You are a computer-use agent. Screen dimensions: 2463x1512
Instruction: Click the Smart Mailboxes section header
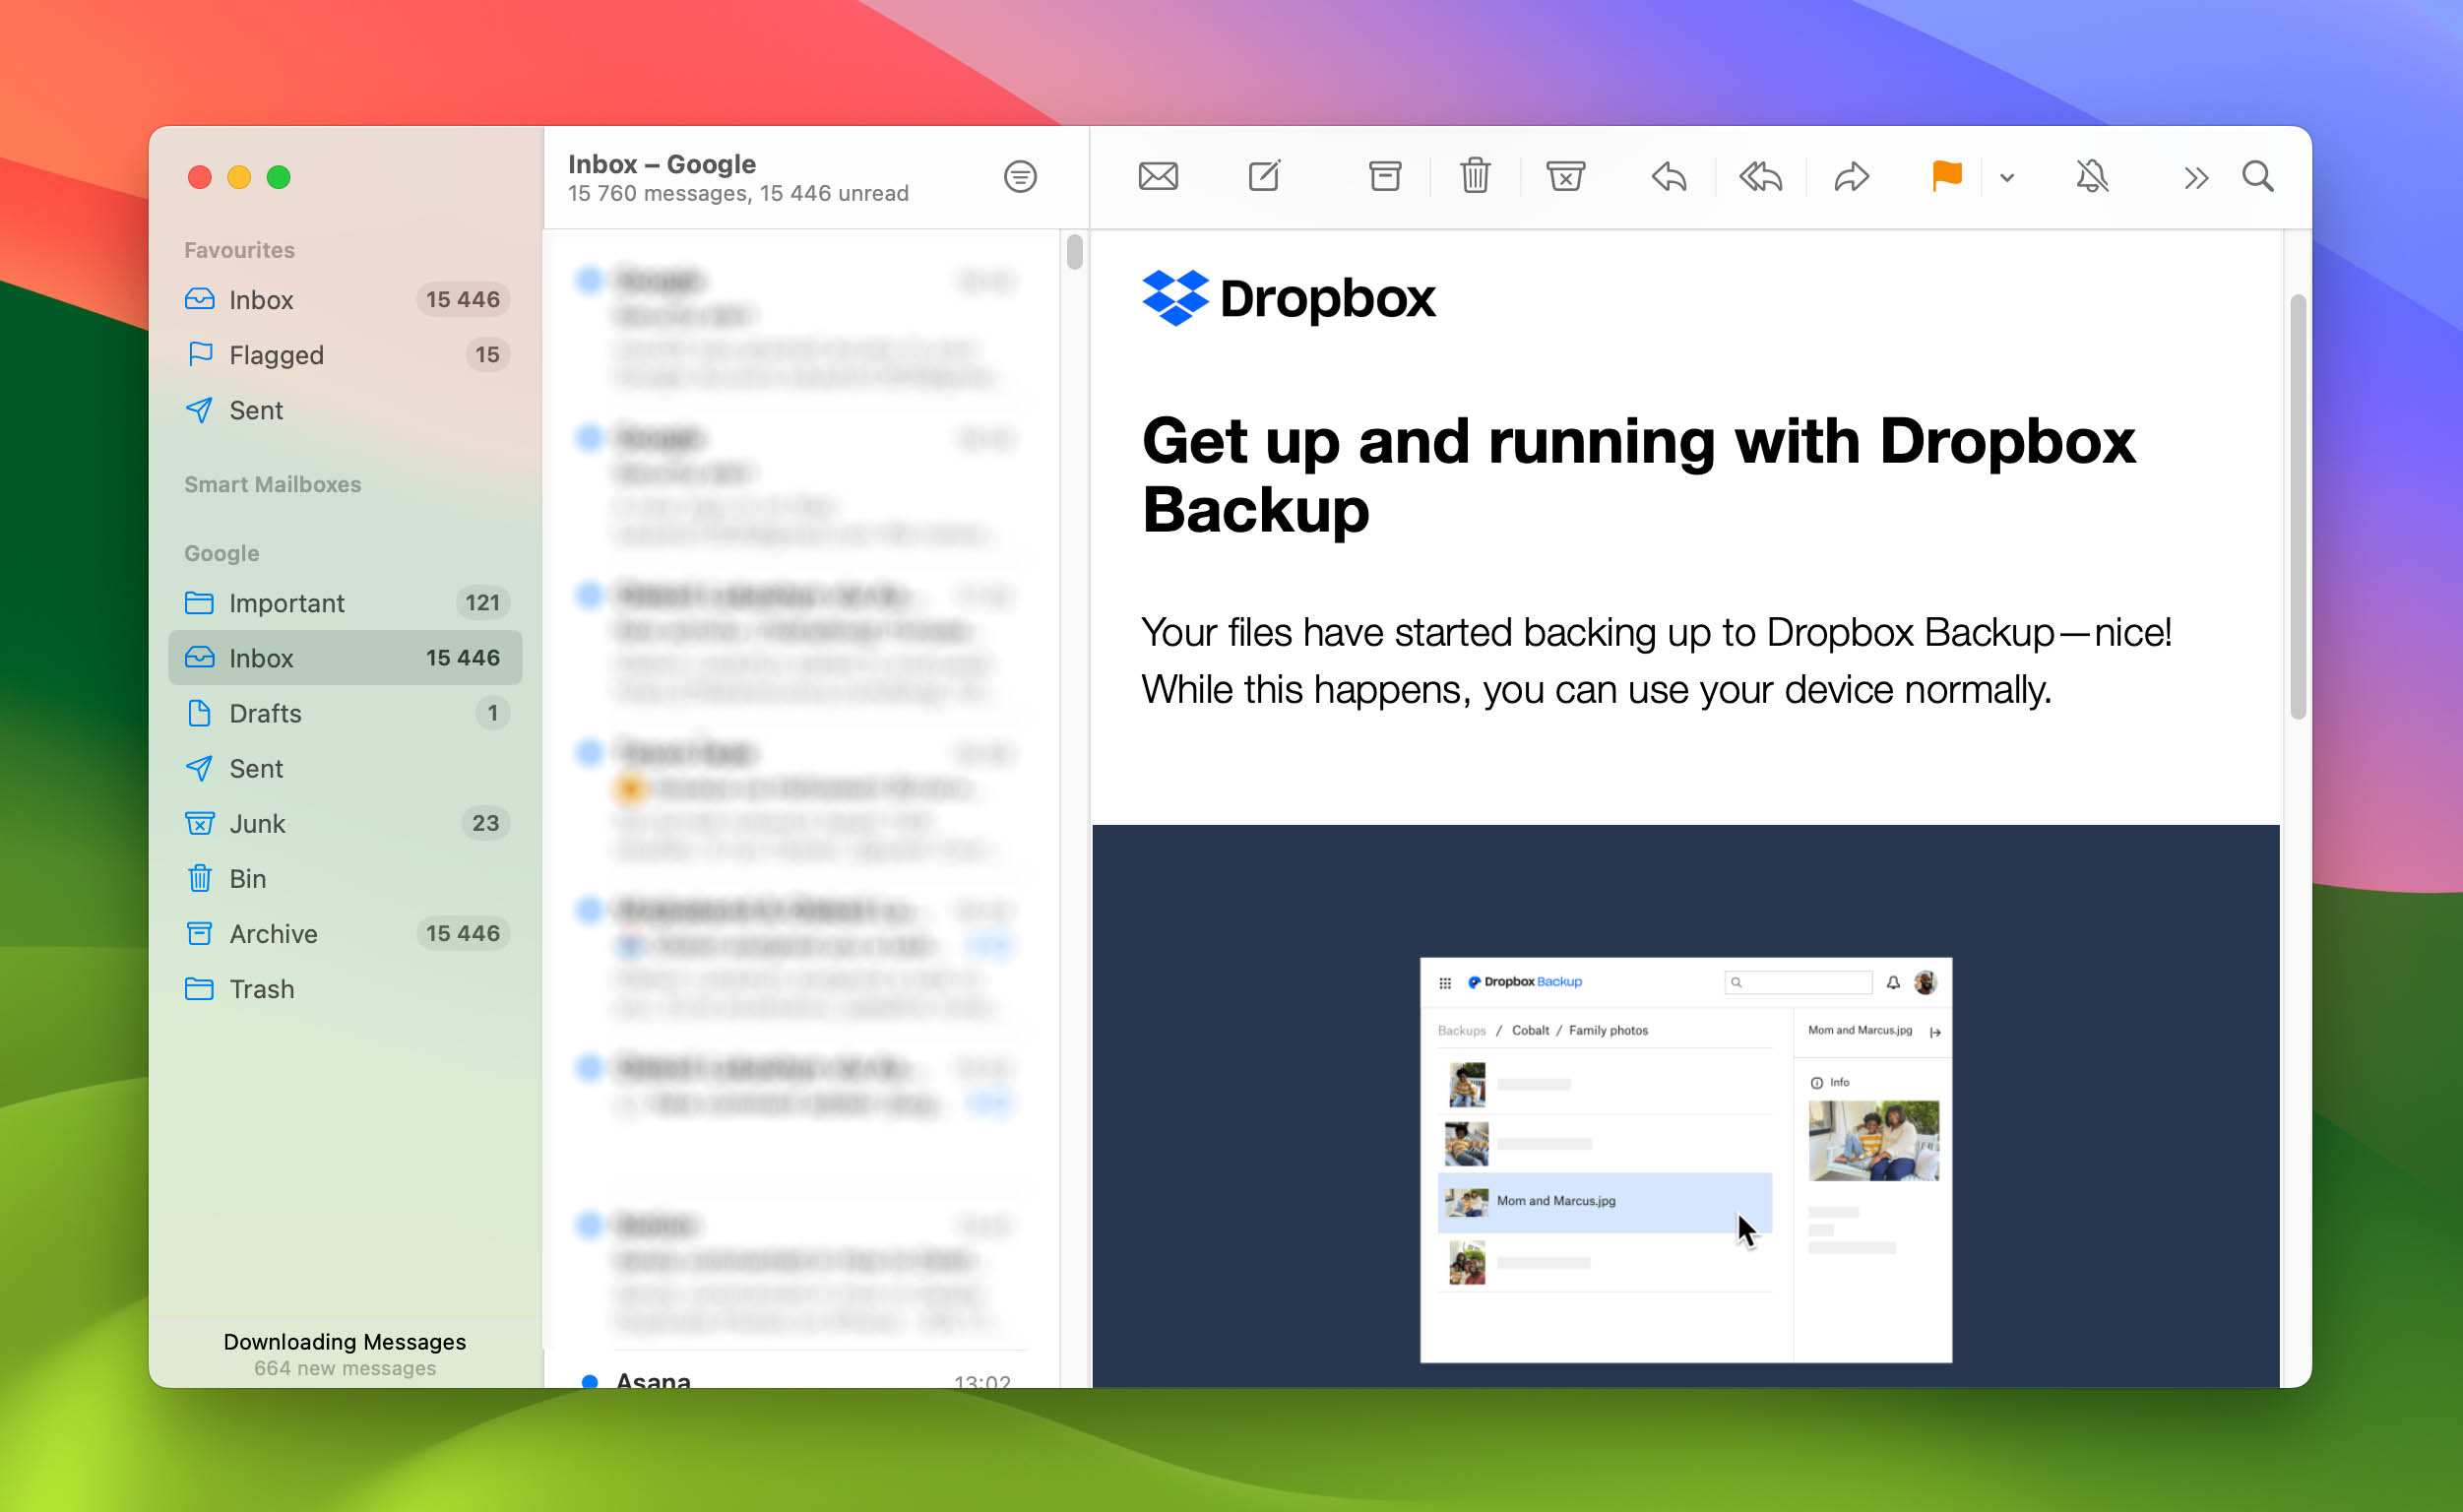click(272, 484)
